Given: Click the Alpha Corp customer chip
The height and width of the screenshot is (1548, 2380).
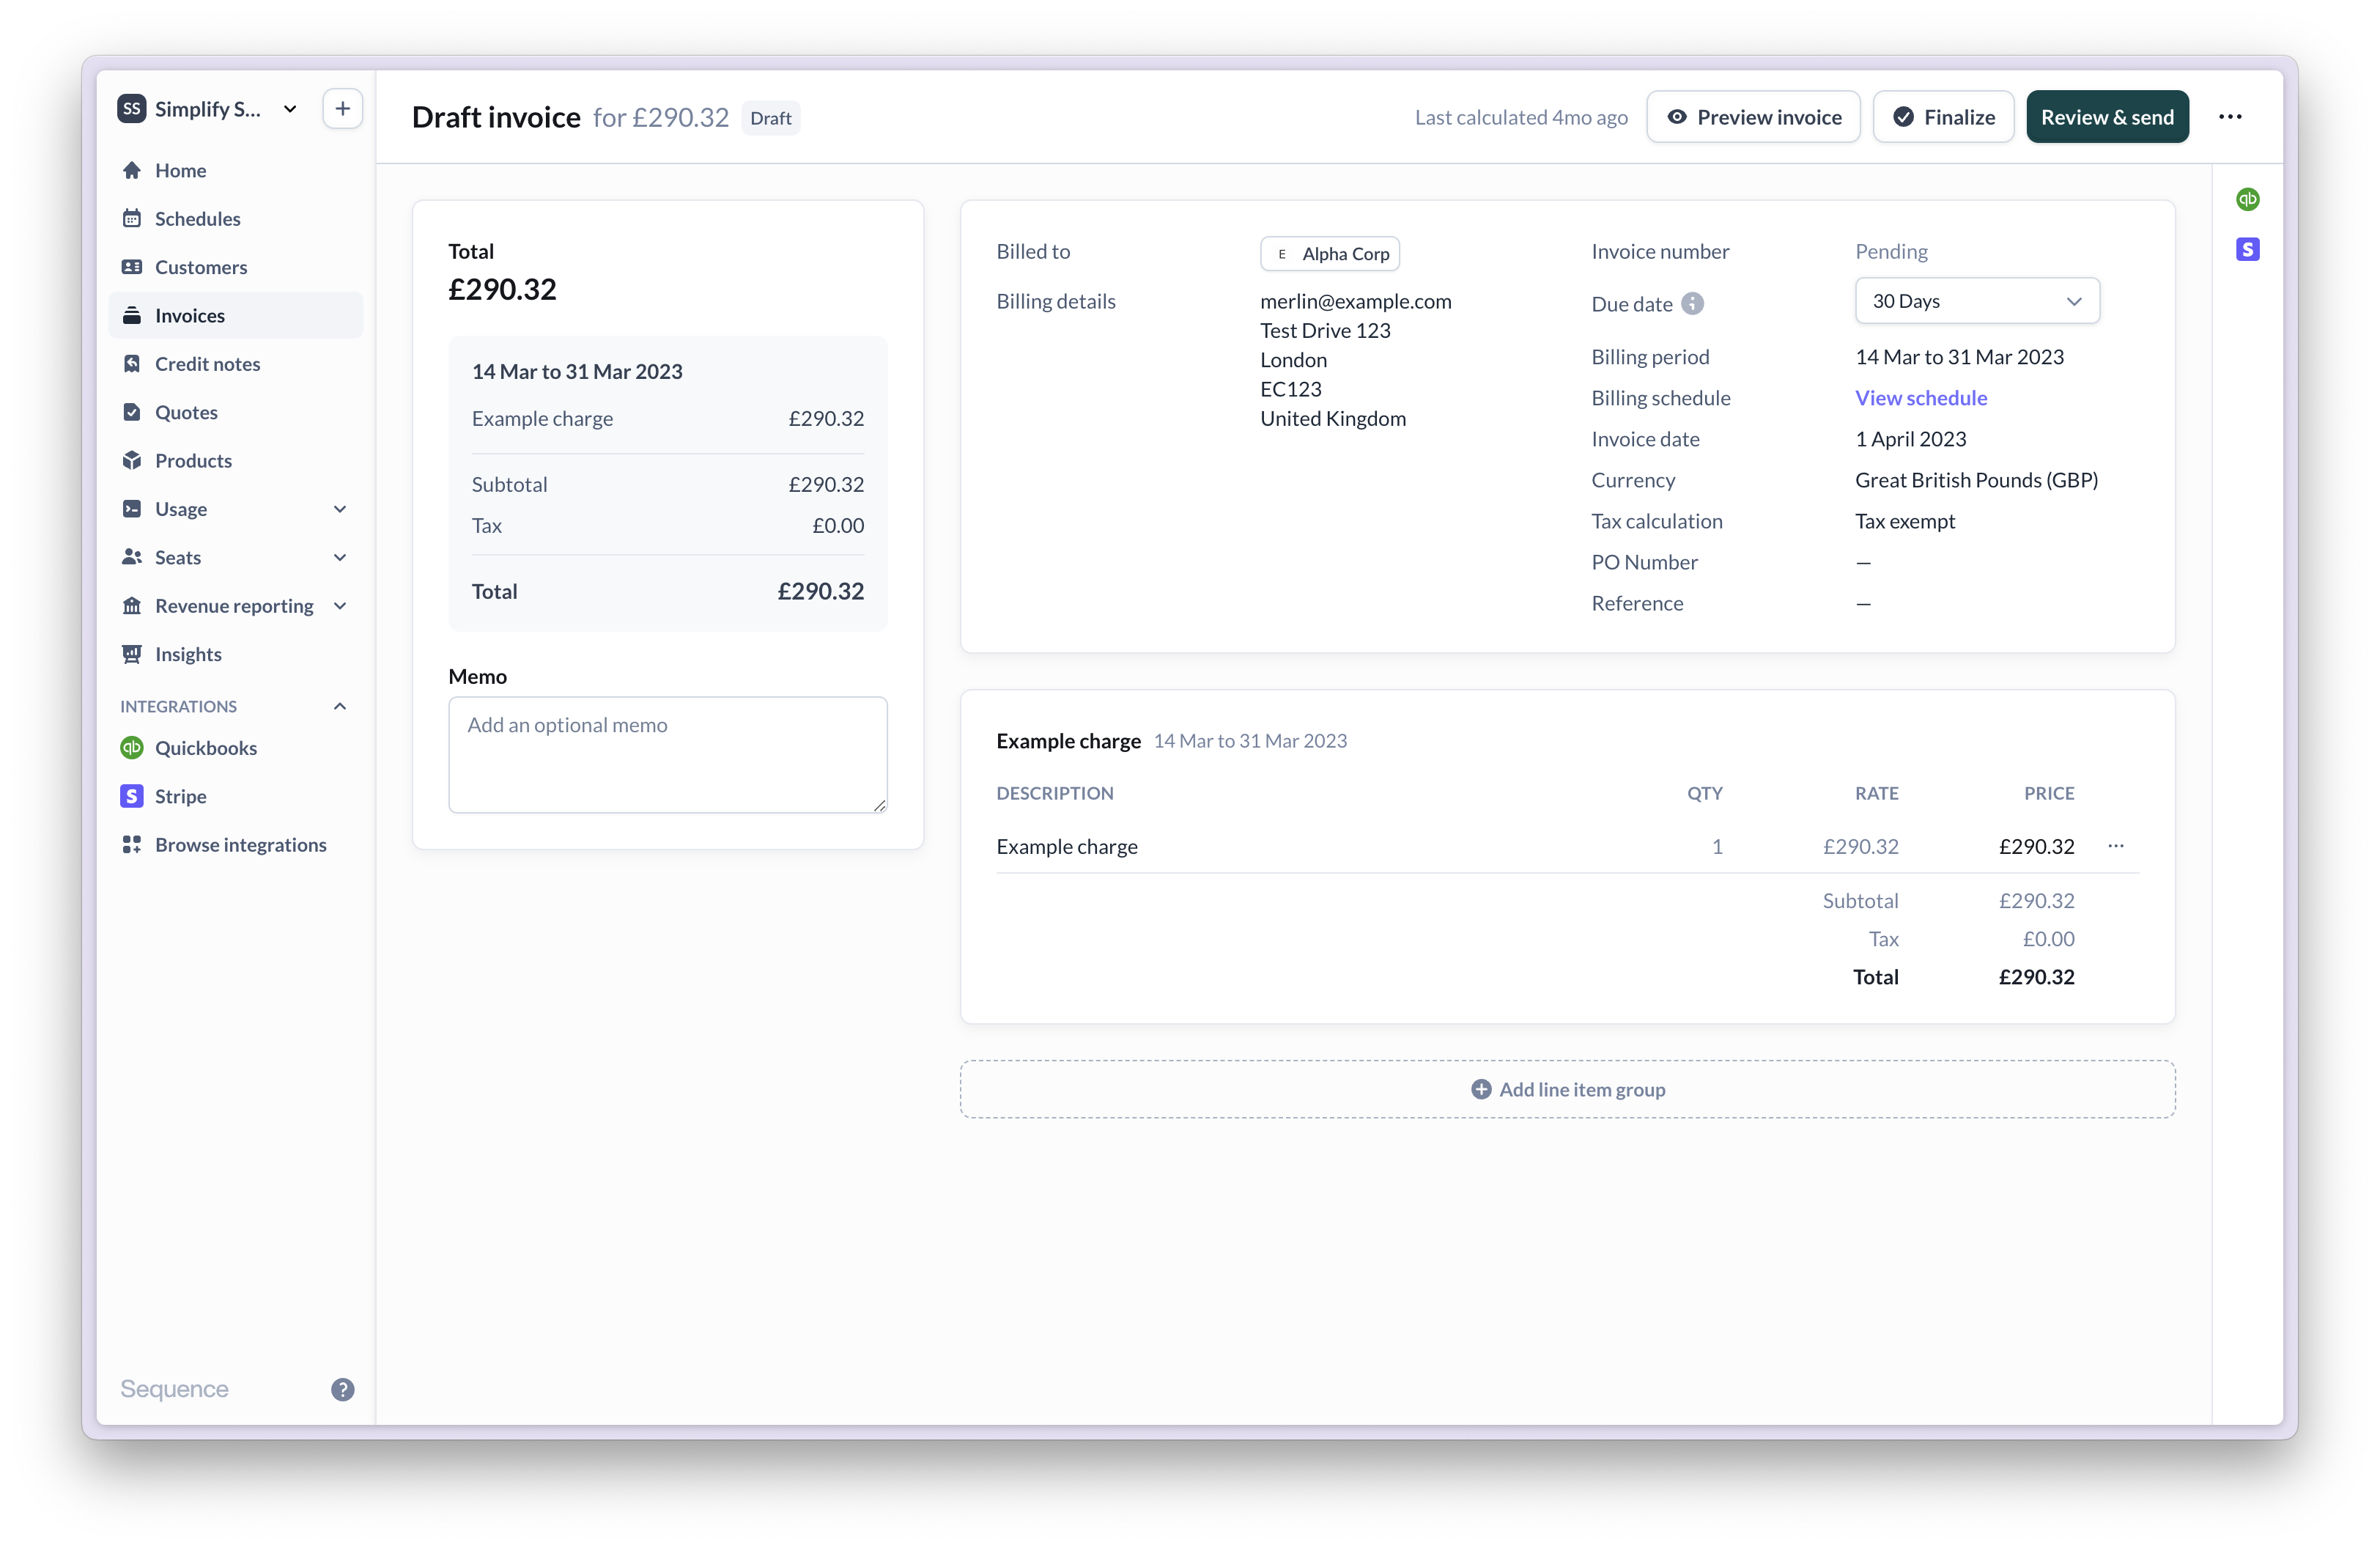Looking at the screenshot, I should coord(1329,254).
